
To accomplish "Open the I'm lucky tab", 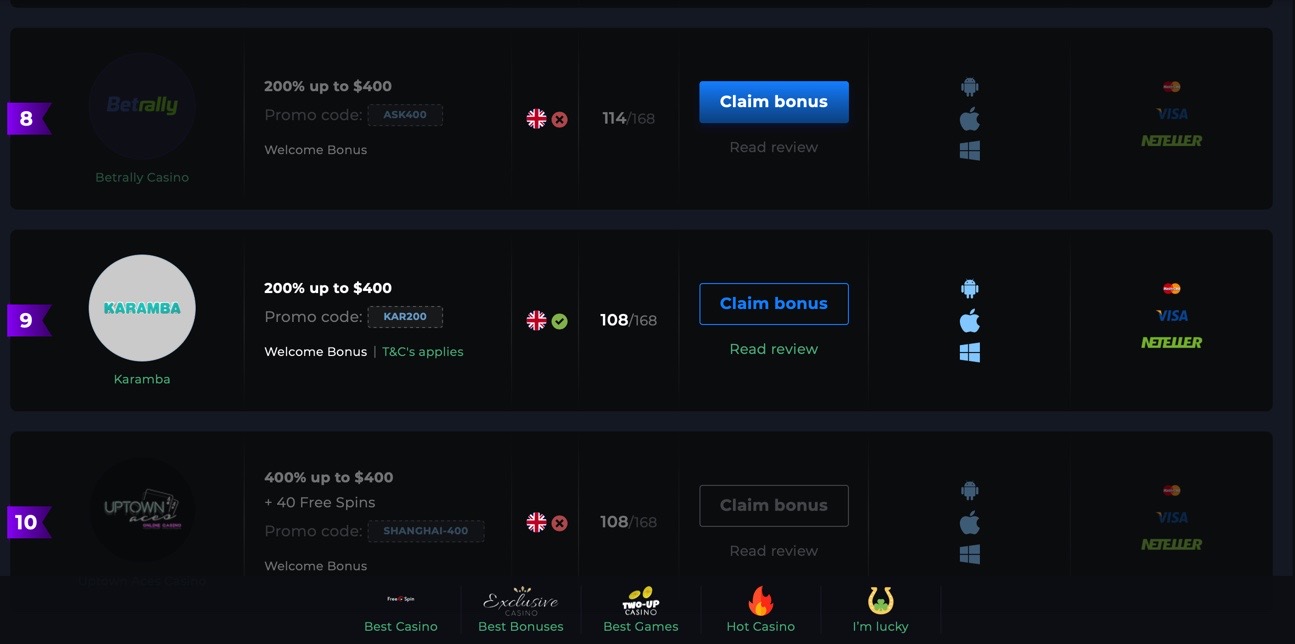I will 881,610.
